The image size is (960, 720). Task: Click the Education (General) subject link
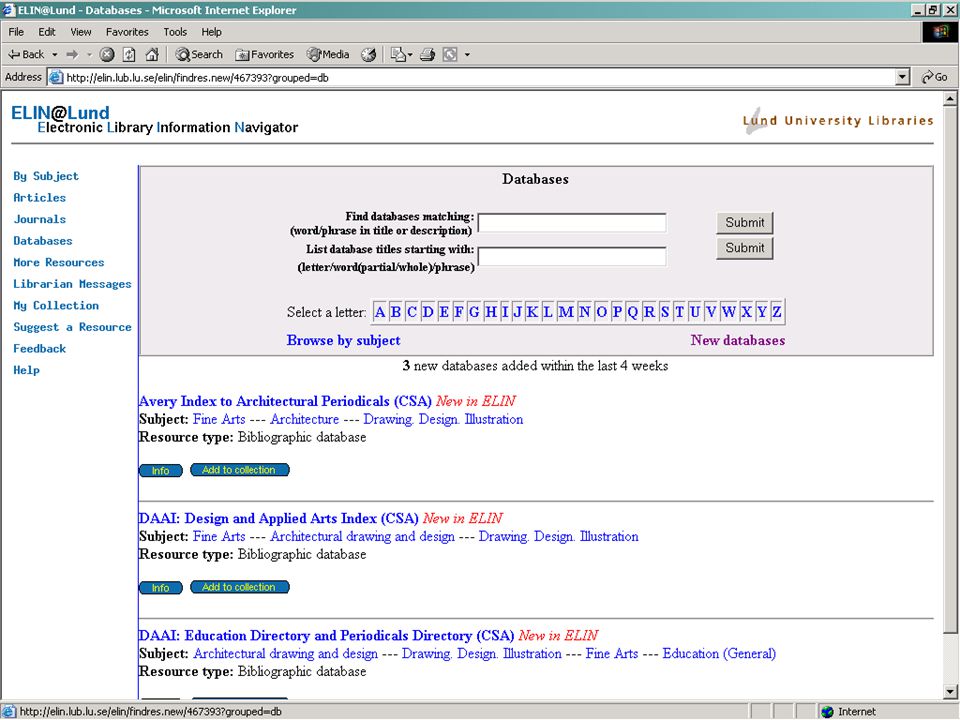click(x=719, y=654)
